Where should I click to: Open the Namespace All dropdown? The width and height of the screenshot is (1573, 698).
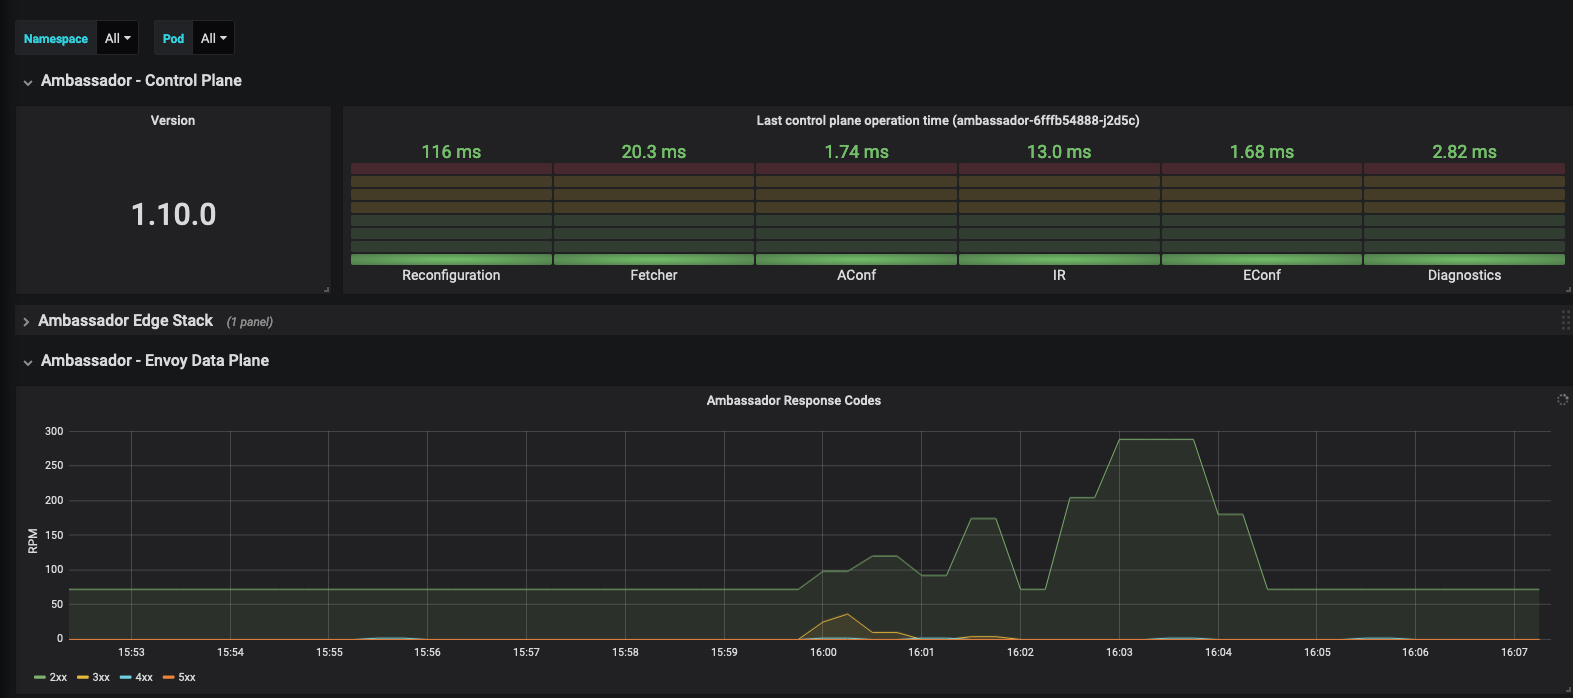point(118,38)
